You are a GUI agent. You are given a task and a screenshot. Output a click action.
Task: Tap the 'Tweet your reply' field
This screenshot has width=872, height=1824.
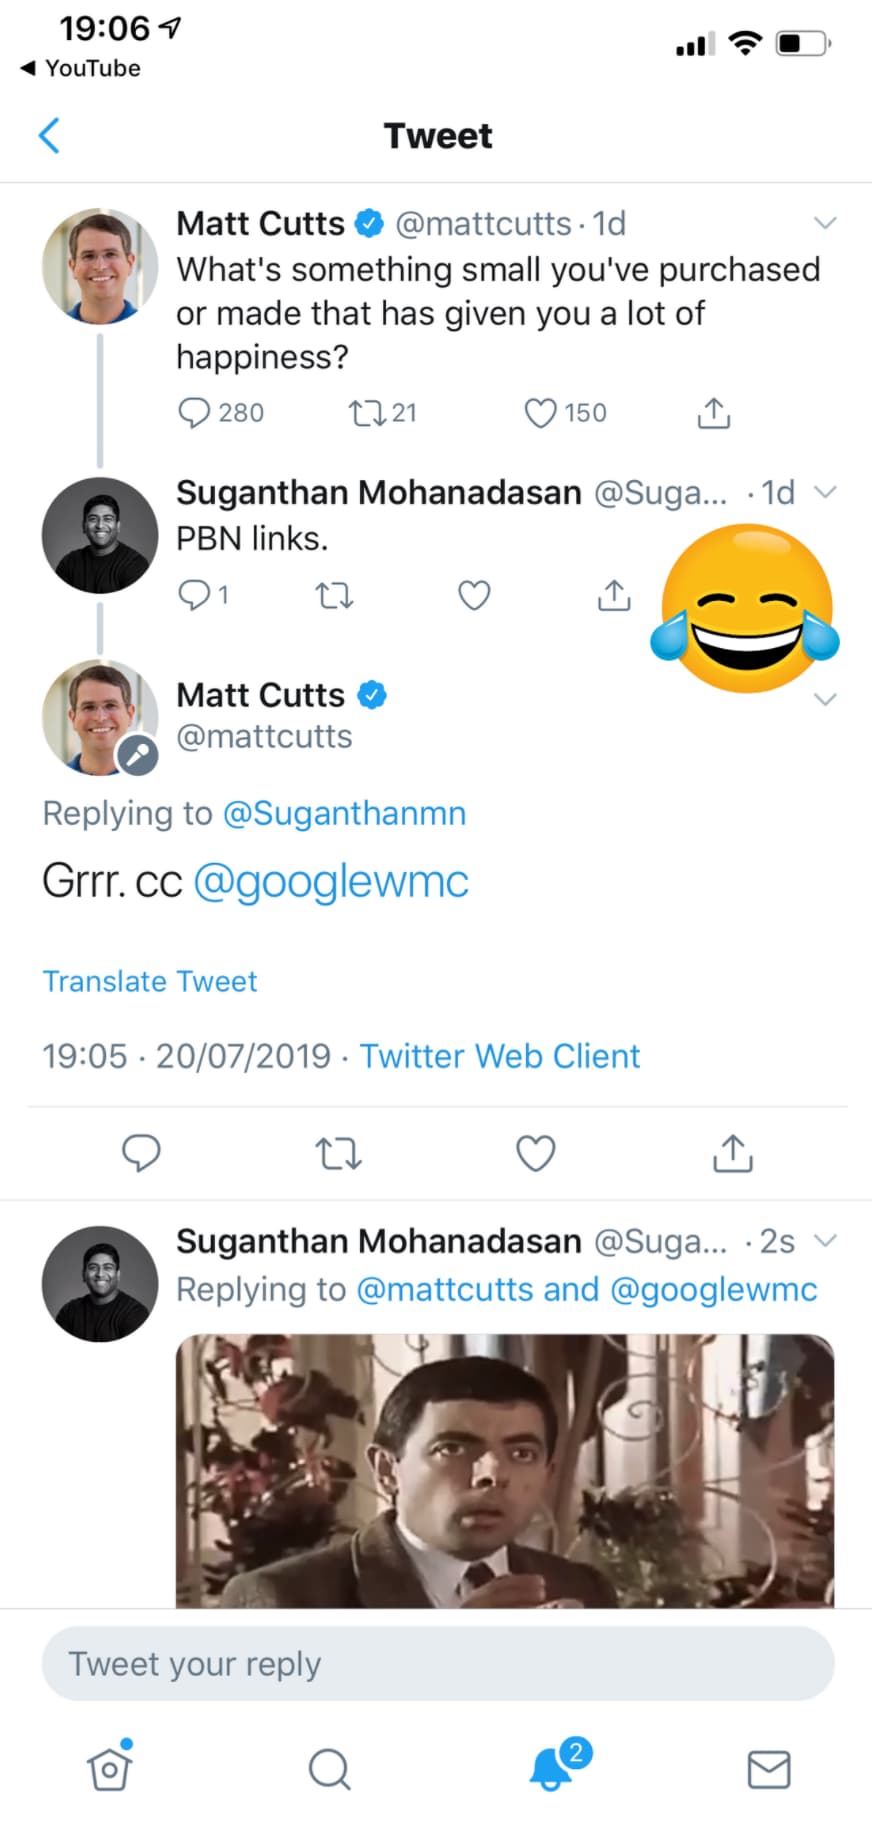[x=437, y=1664]
